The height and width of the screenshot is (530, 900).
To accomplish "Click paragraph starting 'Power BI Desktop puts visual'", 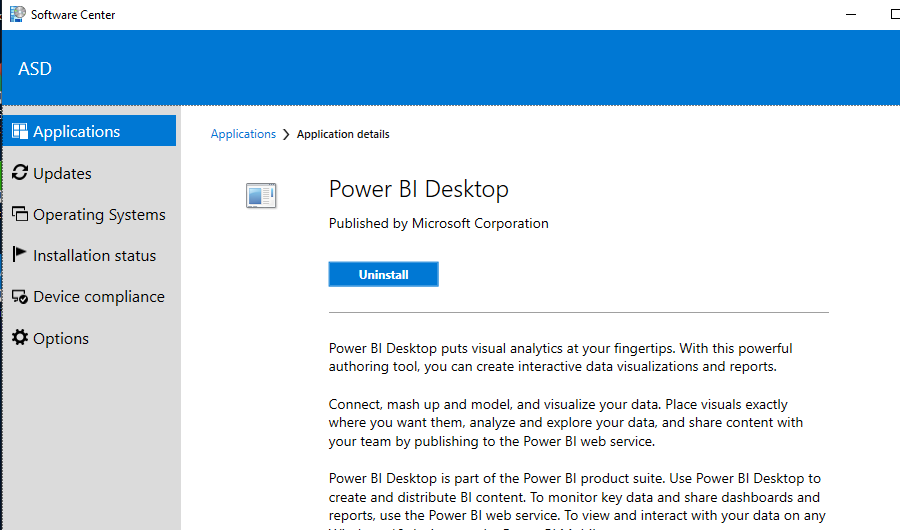I will point(560,357).
